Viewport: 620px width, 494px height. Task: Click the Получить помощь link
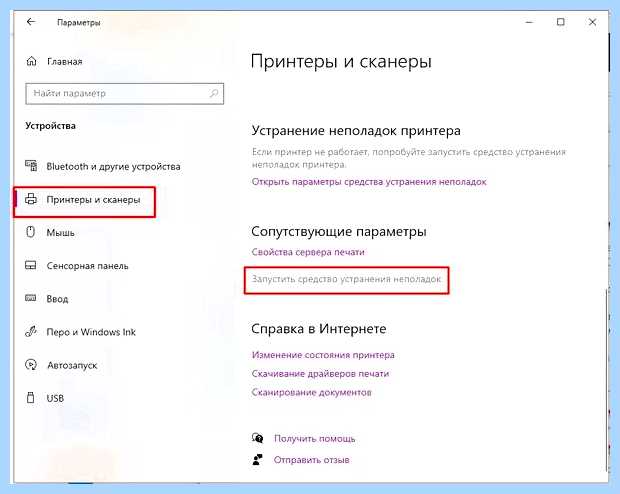(x=314, y=439)
